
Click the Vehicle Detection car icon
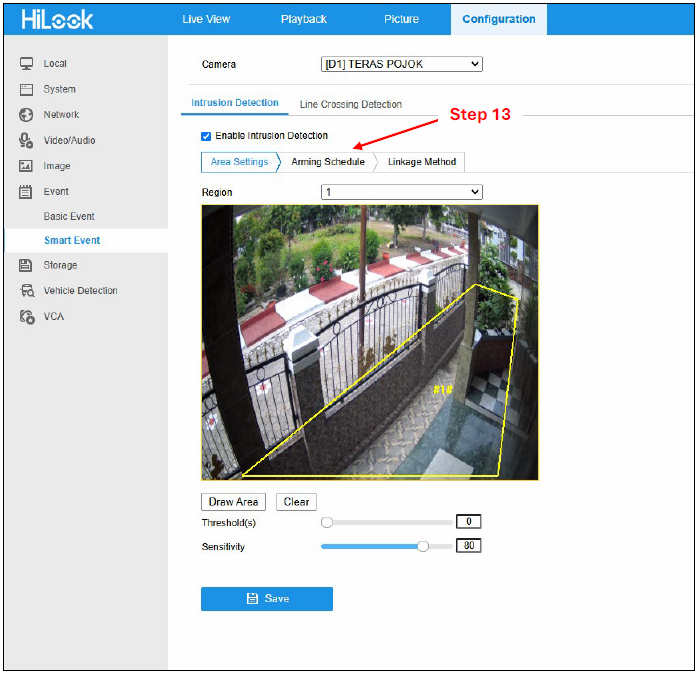[27, 291]
